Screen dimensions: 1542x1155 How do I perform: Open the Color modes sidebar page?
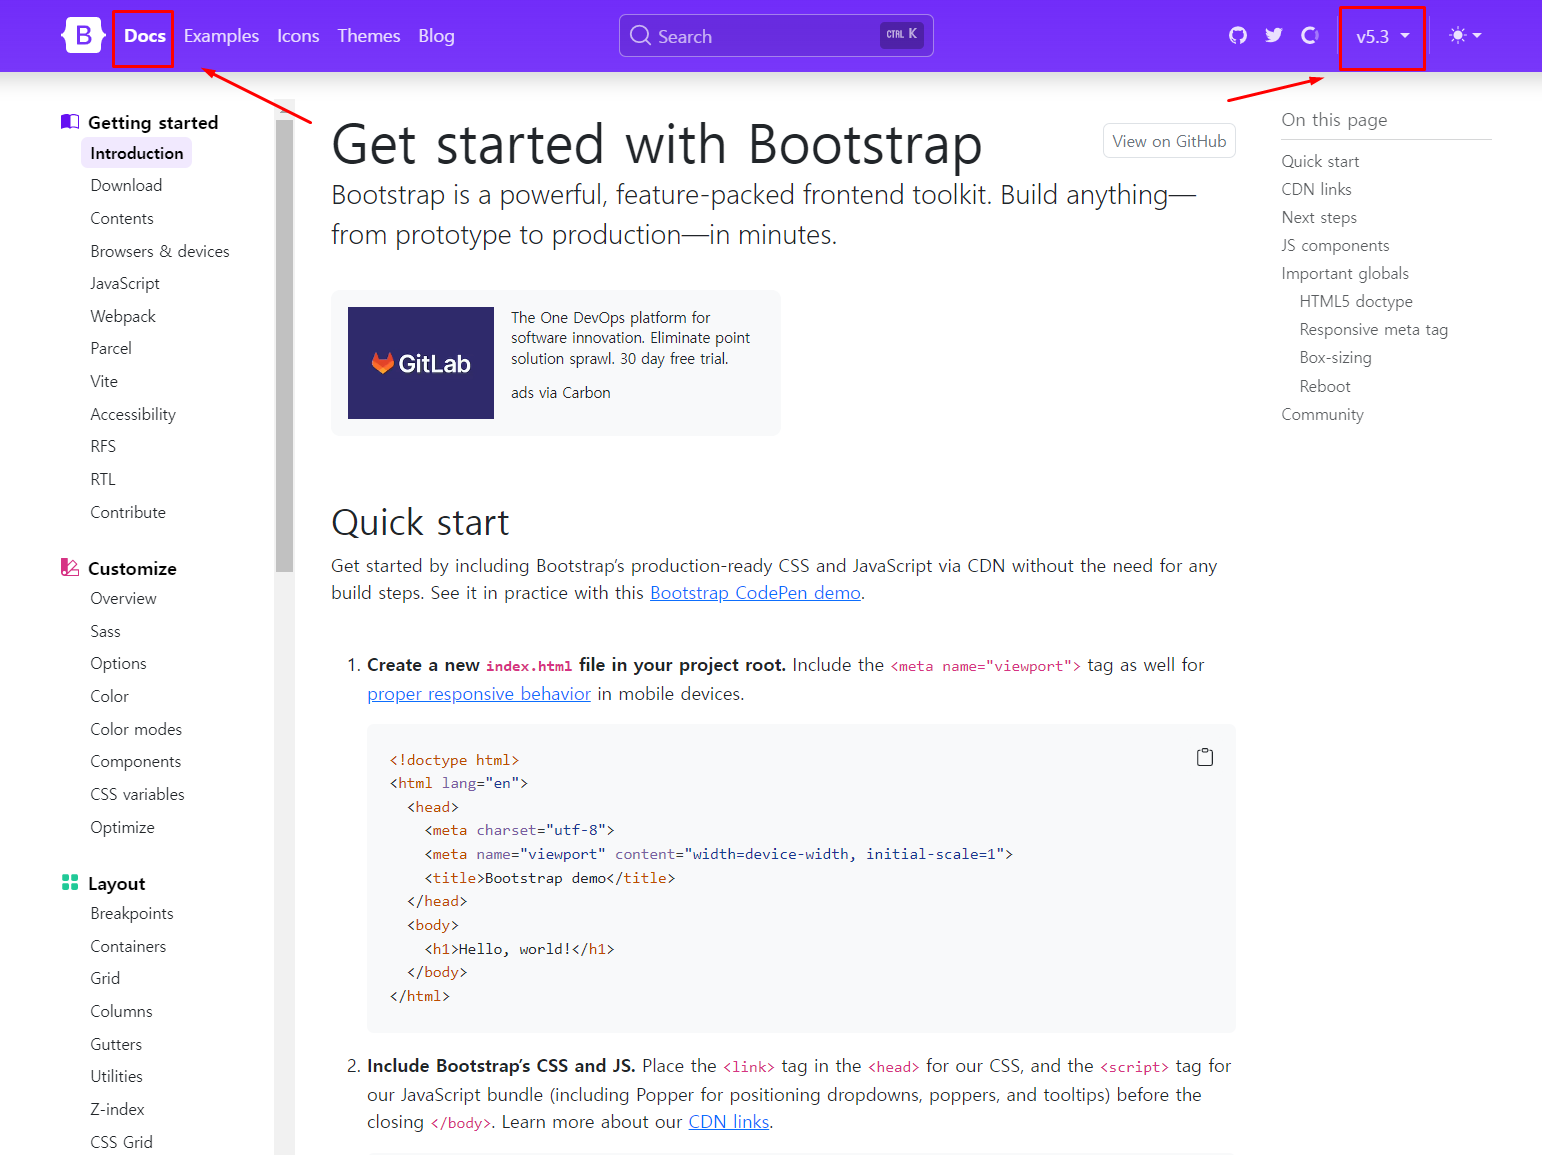click(136, 730)
